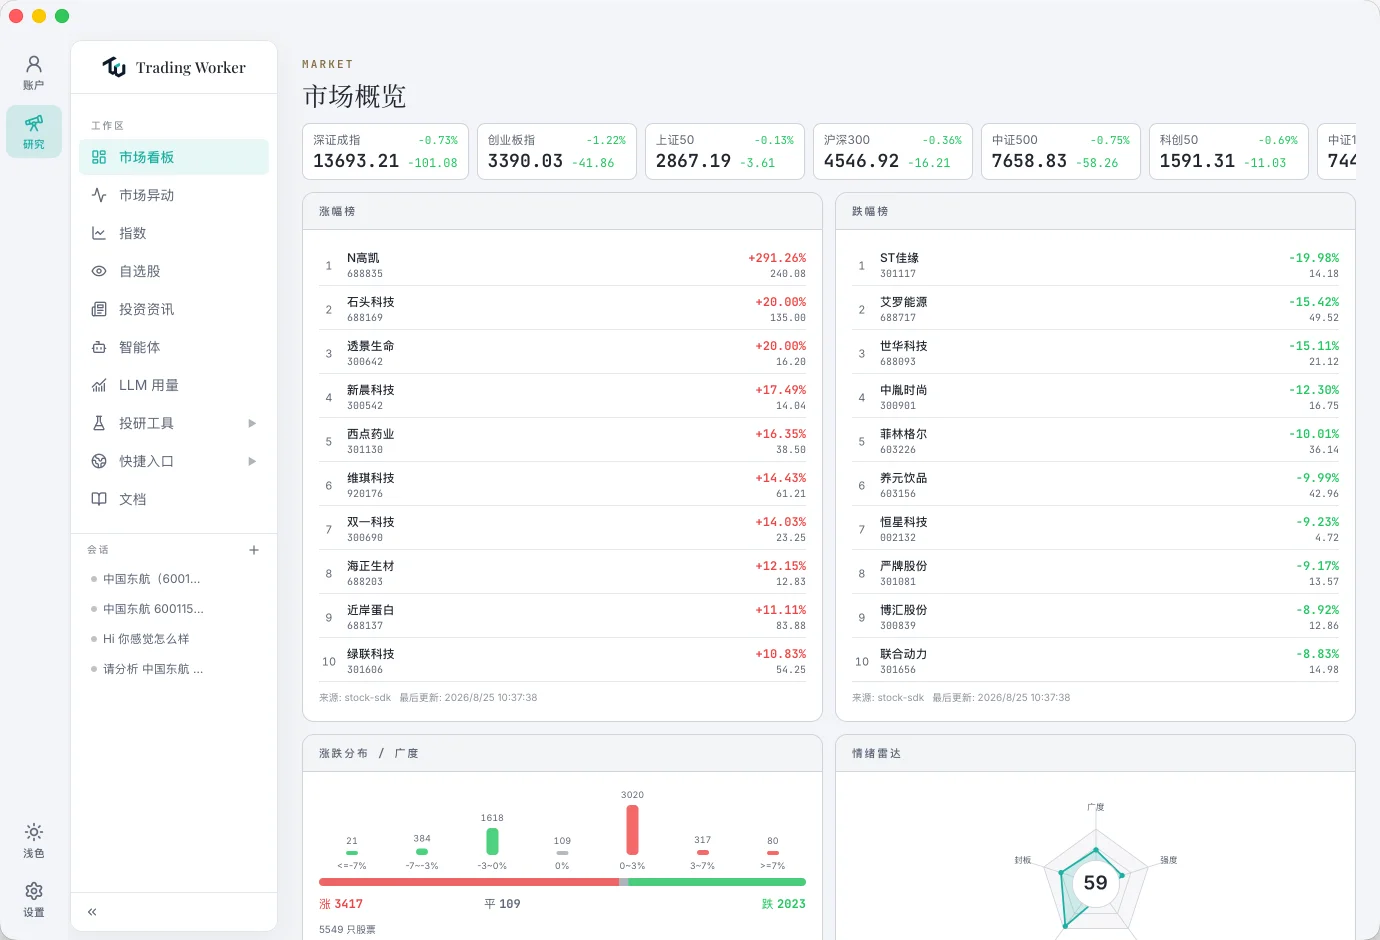Viewport: 1380px width, 940px height.
Task: Open 市场看板 dashboard menu item
Action: 174,157
